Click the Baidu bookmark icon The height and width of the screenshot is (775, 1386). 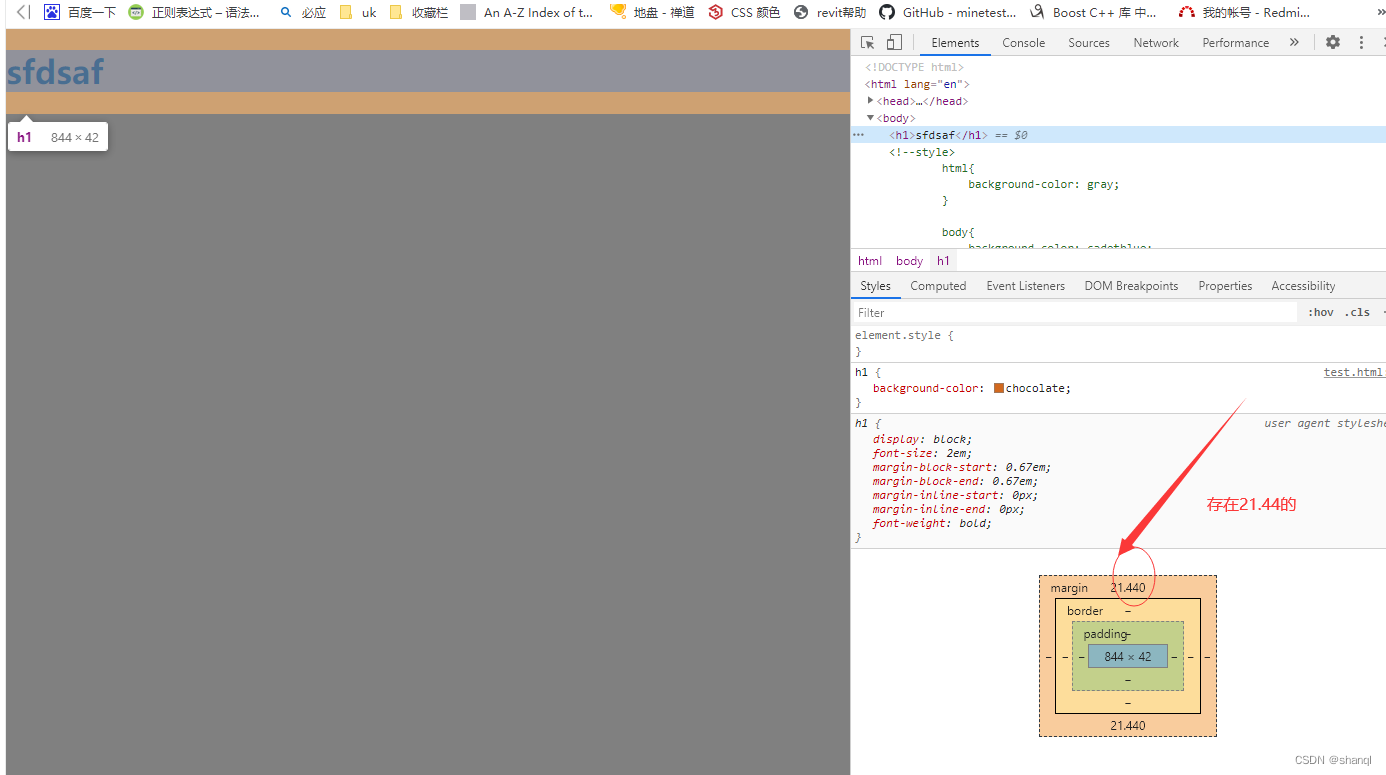click(x=52, y=12)
